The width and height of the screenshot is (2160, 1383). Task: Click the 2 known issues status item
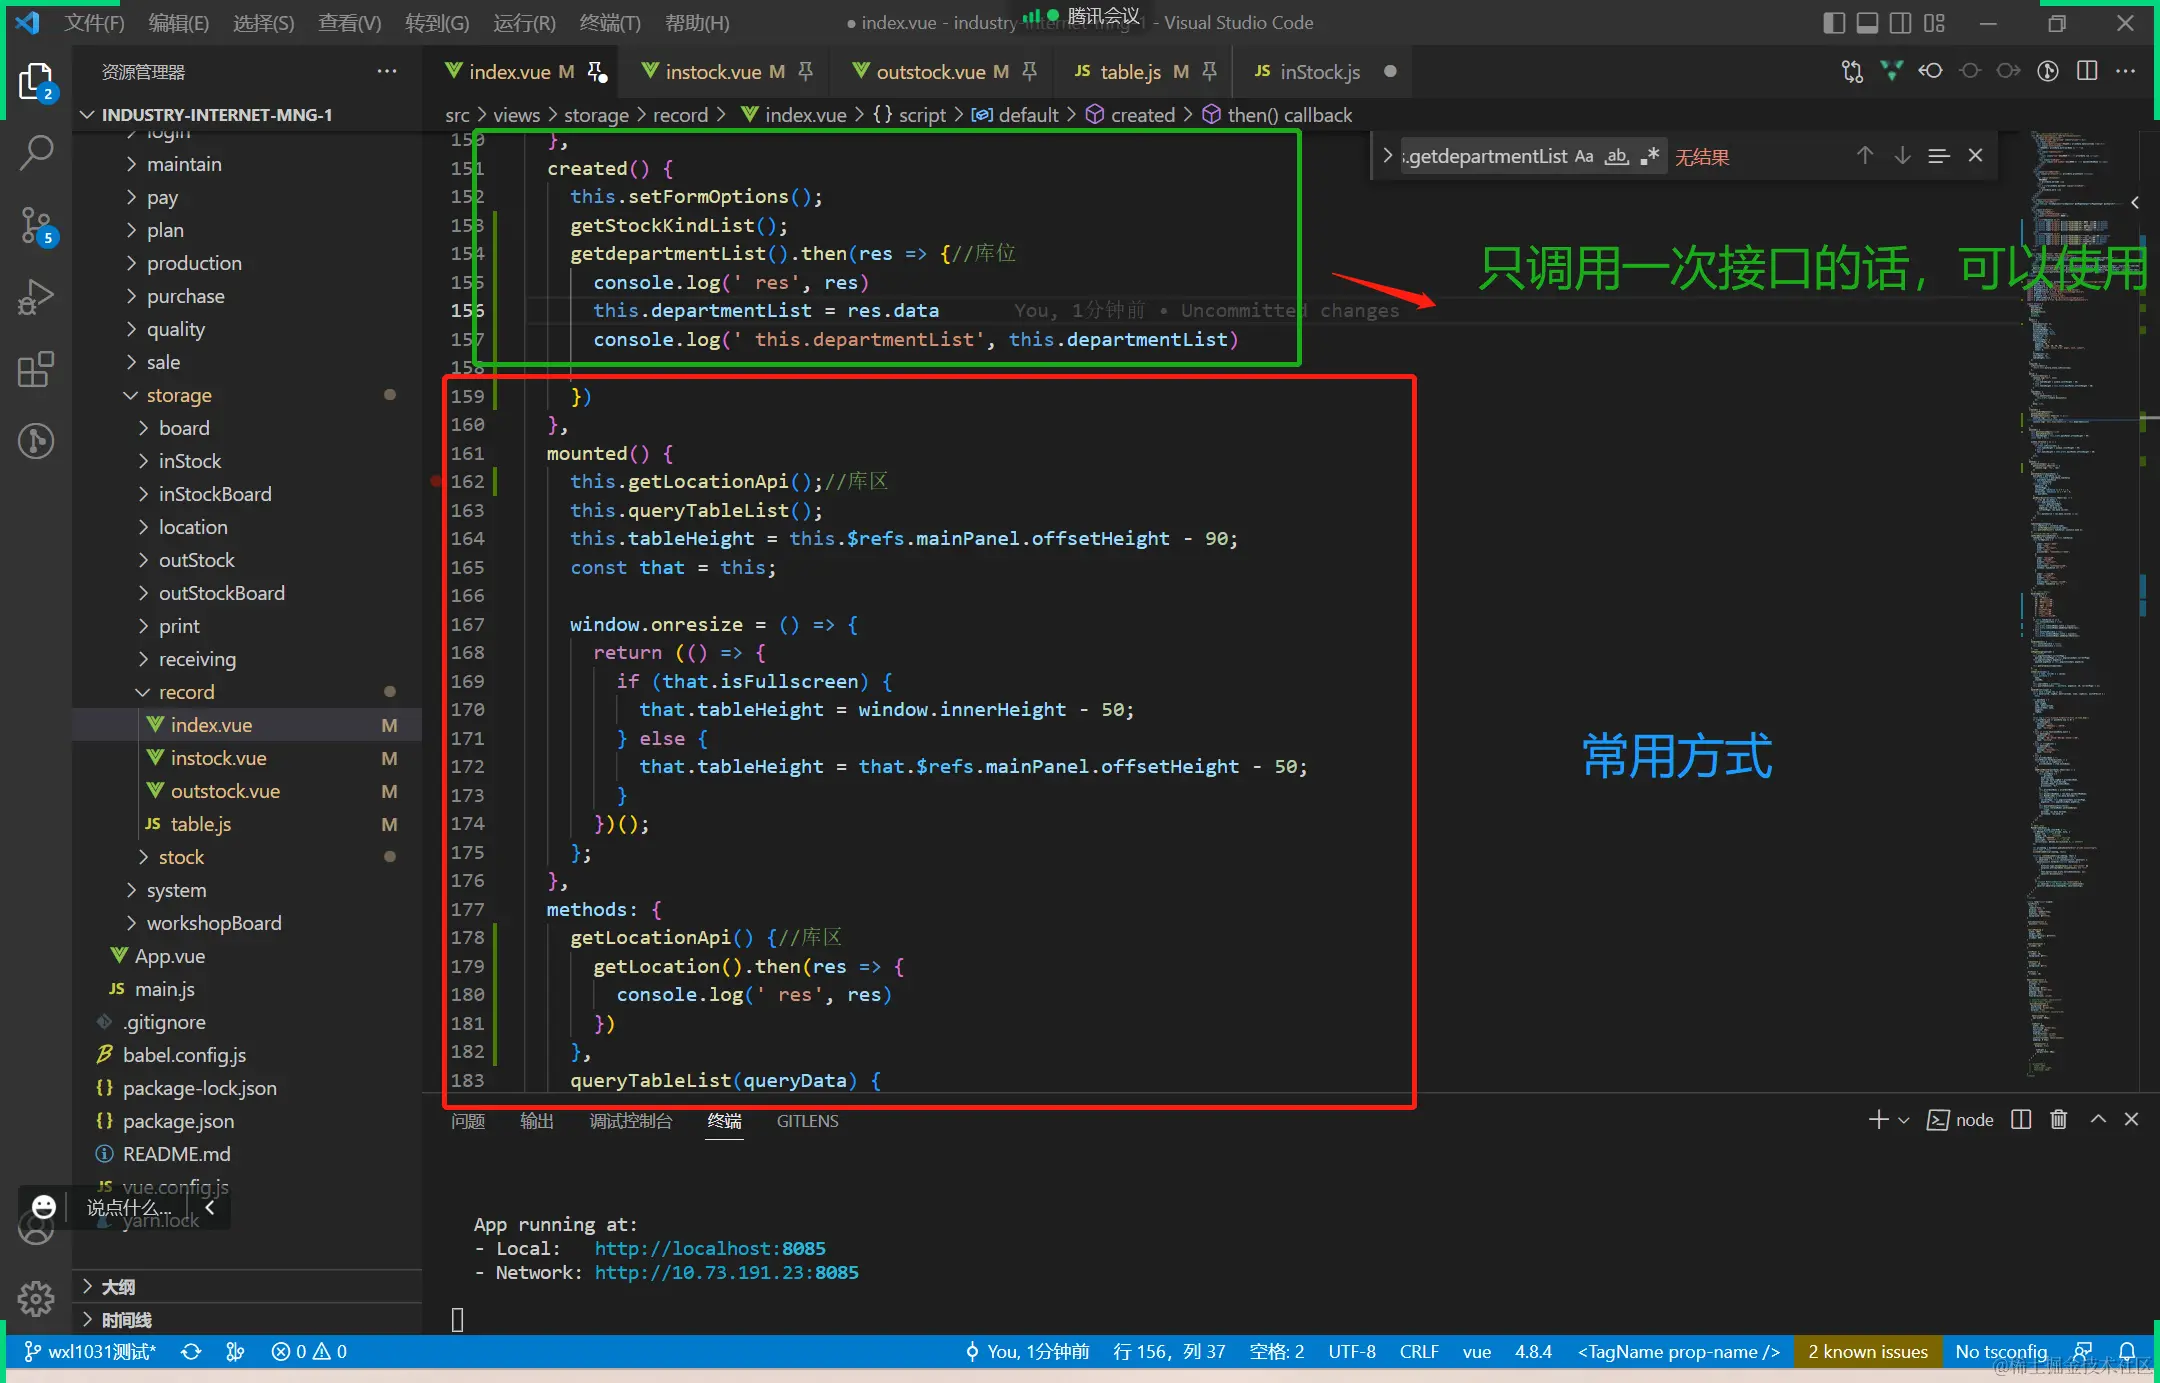tap(1867, 1352)
